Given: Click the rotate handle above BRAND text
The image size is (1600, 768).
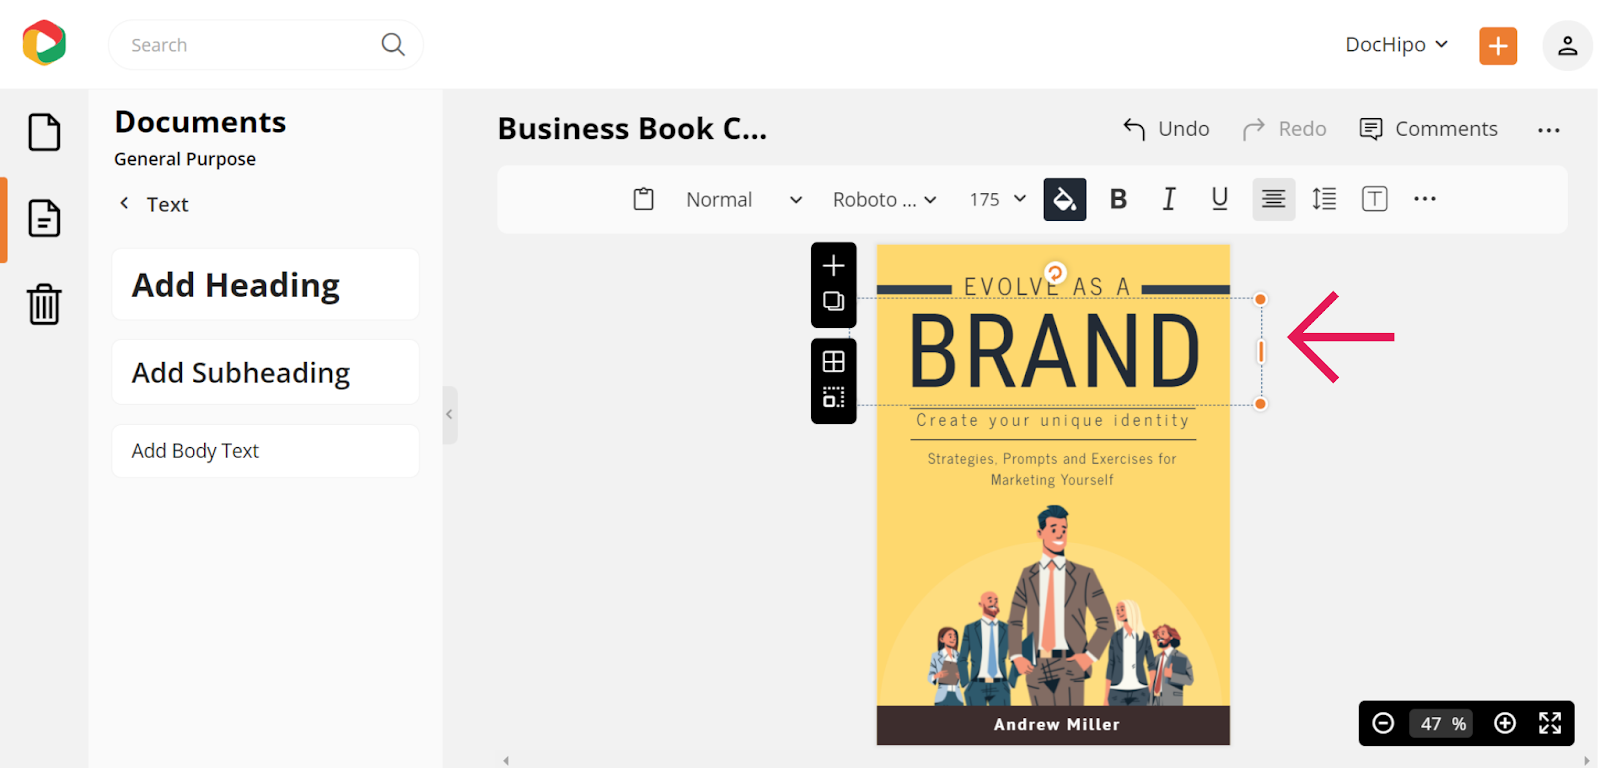Looking at the screenshot, I should click(x=1055, y=272).
